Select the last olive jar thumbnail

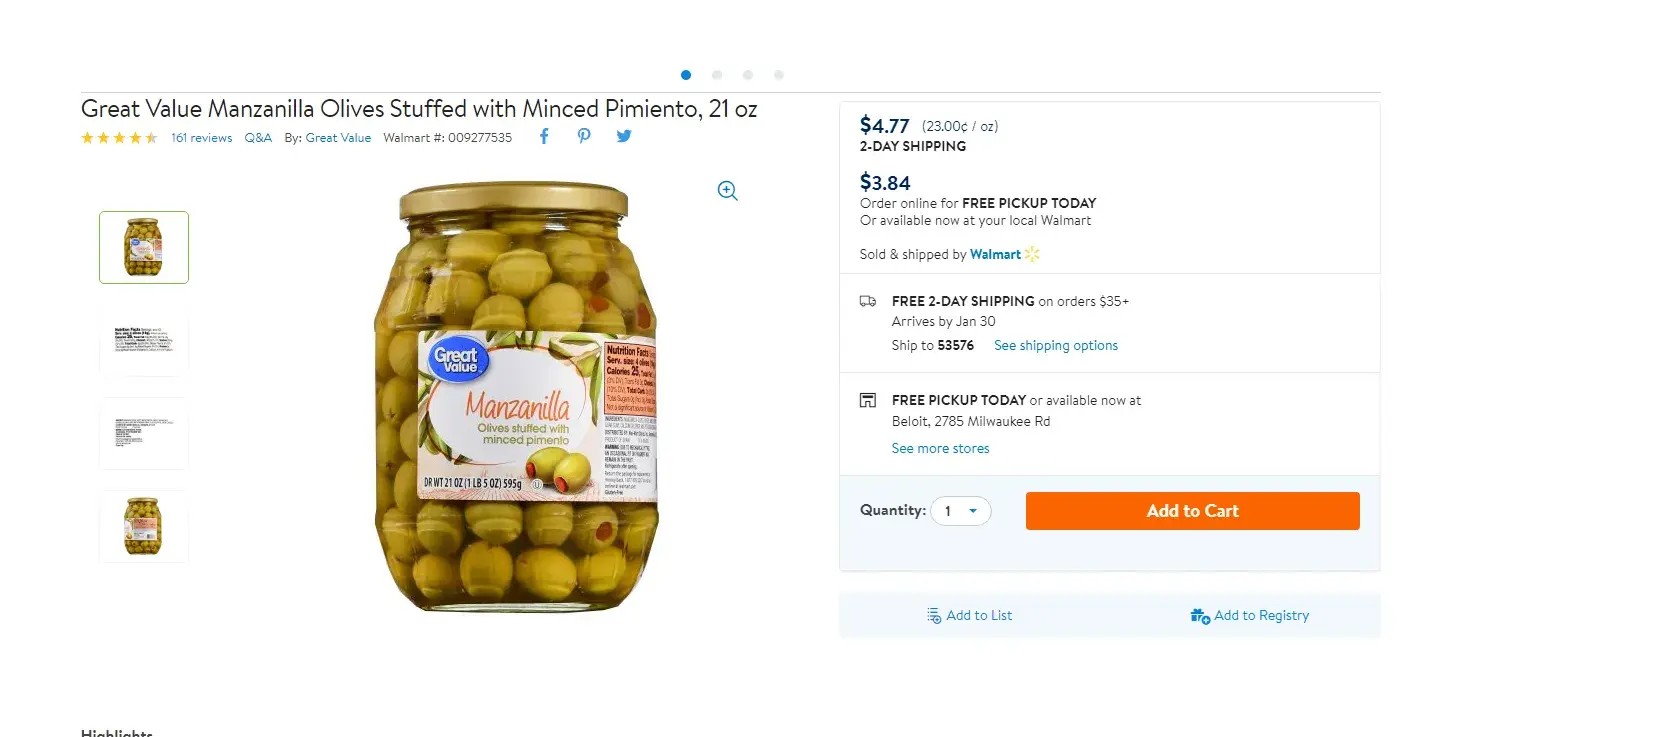click(x=144, y=526)
